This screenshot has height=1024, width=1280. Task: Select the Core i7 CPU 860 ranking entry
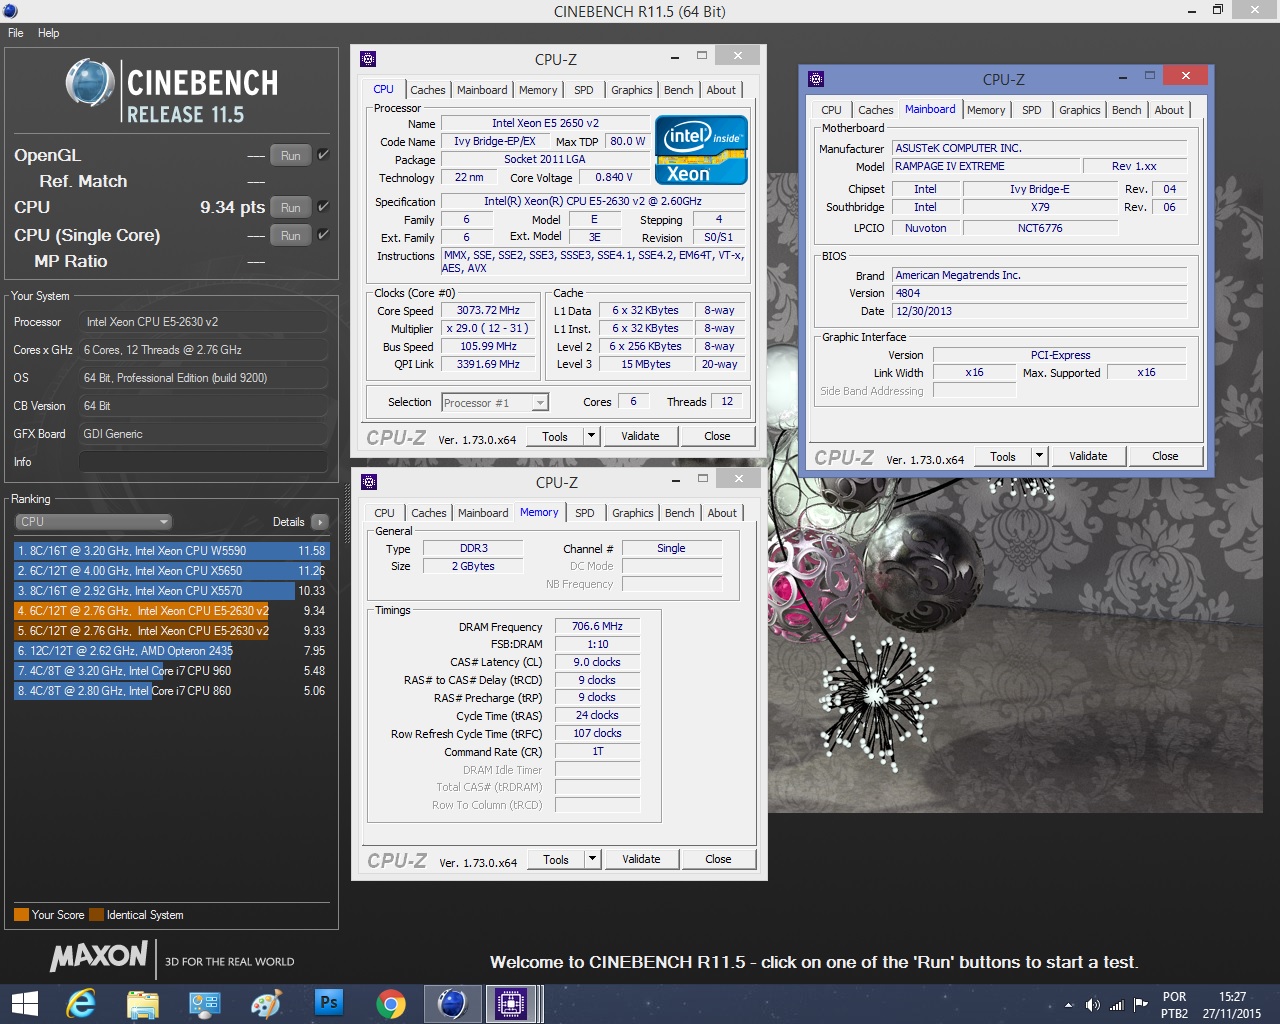point(171,691)
